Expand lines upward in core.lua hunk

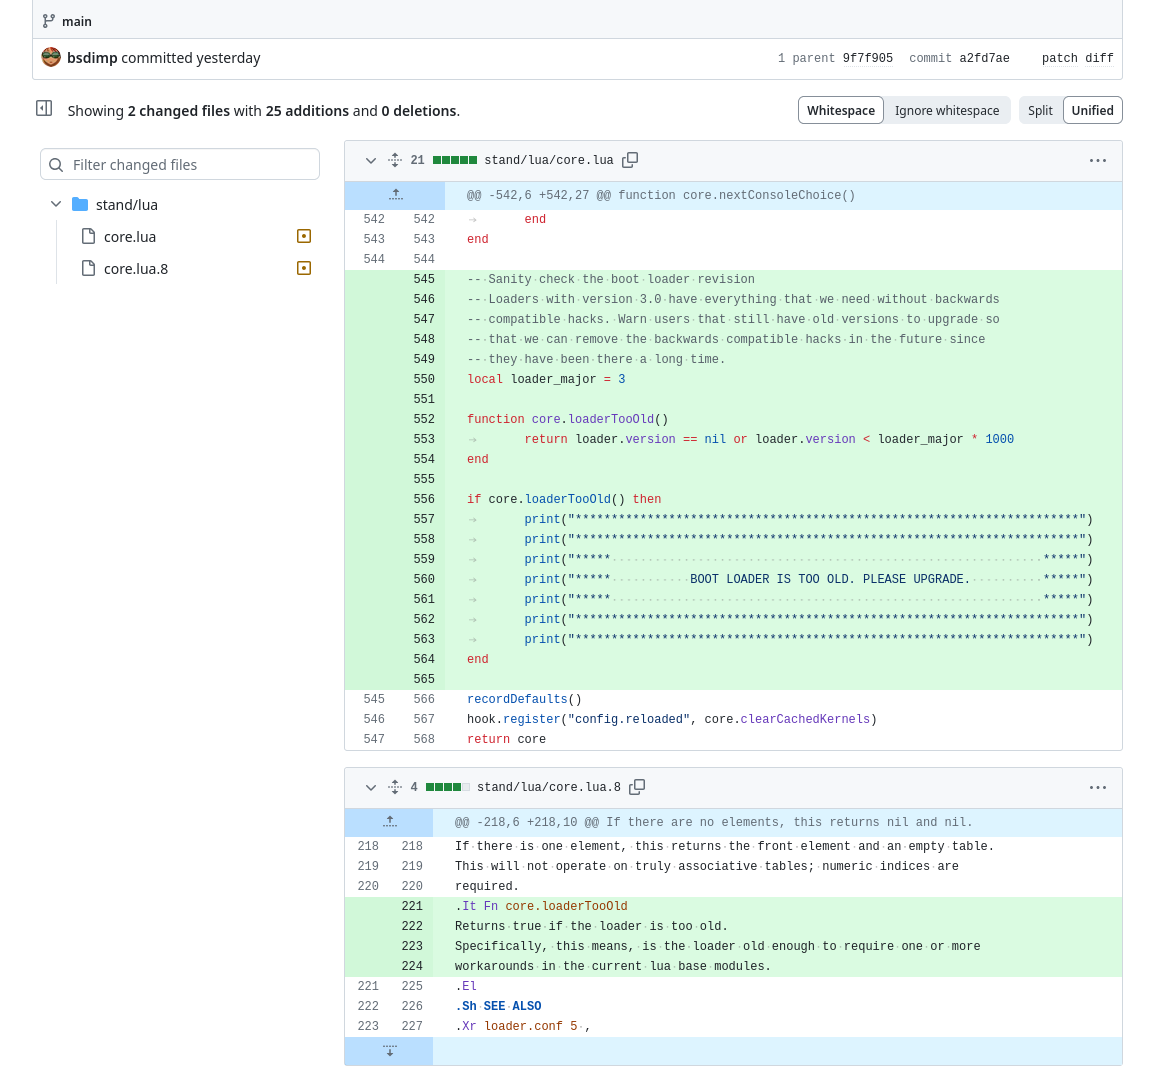[395, 195]
